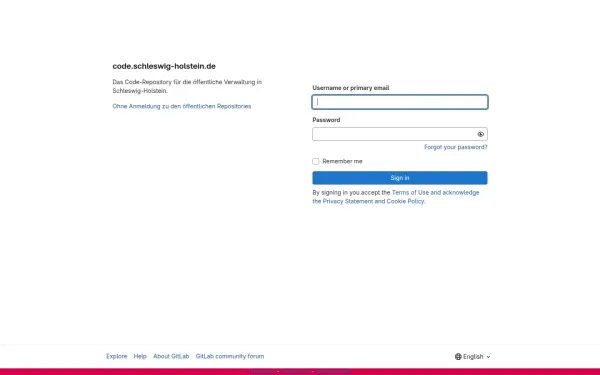The width and height of the screenshot is (600, 375).
Task: Go to Explore in the footer
Action: click(x=117, y=356)
